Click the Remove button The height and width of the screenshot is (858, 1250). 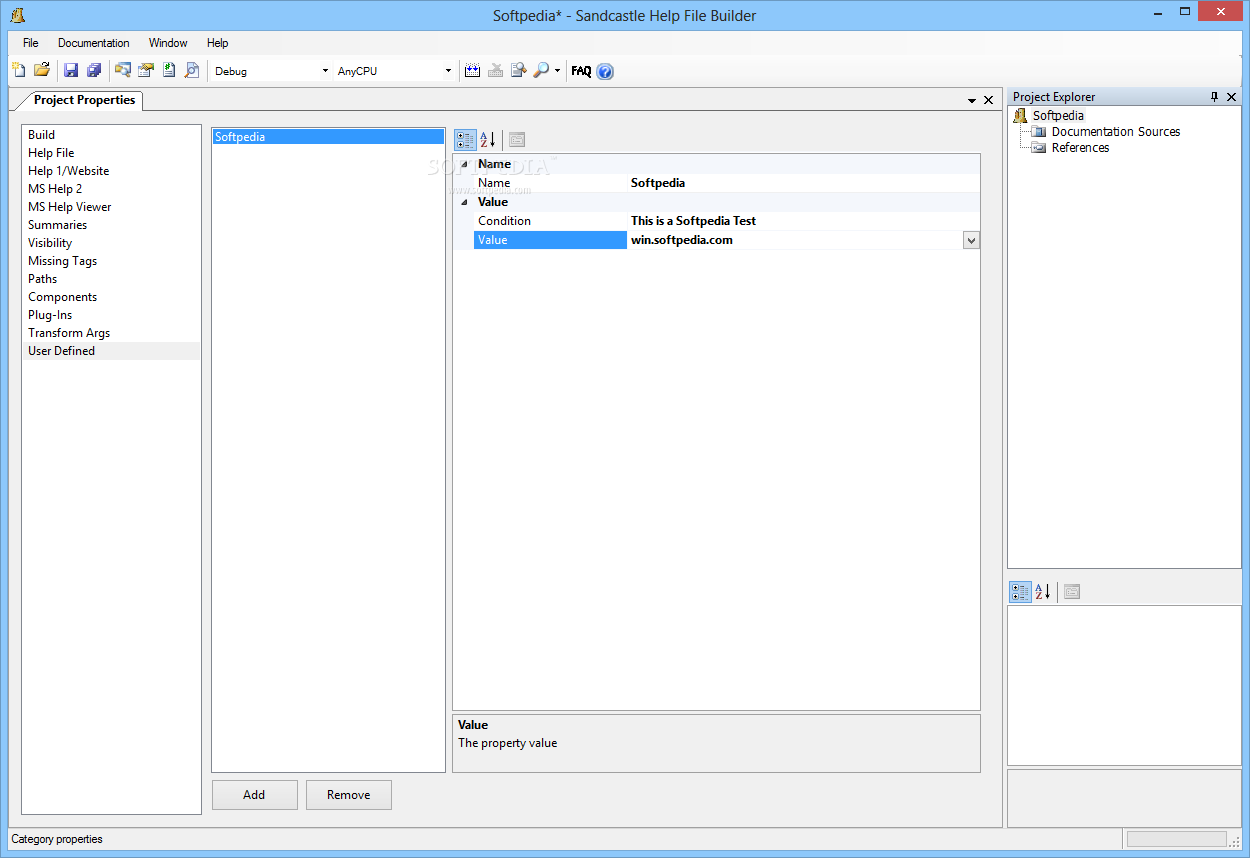pos(348,795)
